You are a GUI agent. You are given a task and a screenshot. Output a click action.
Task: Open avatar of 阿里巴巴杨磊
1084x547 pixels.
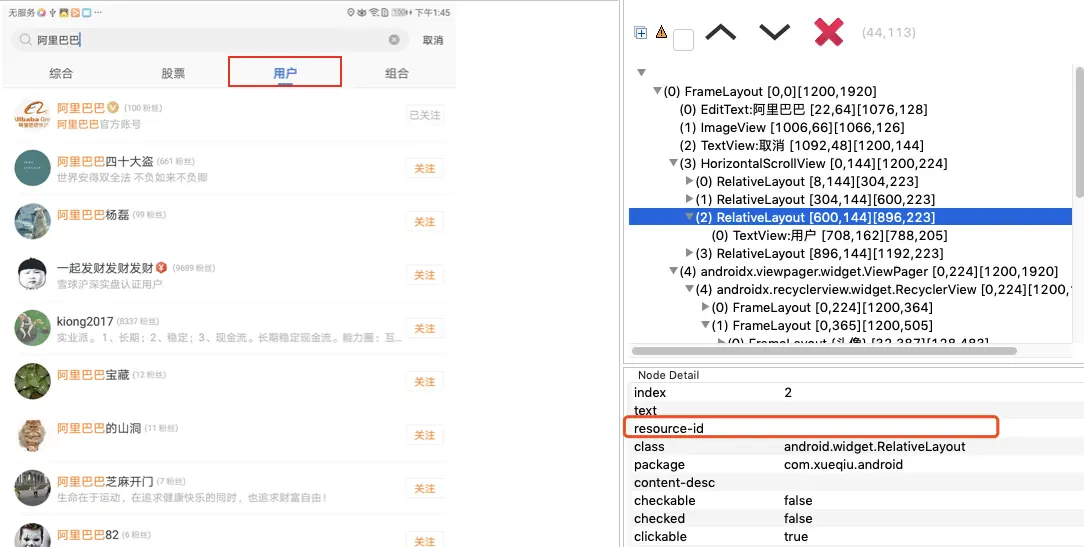point(32,221)
